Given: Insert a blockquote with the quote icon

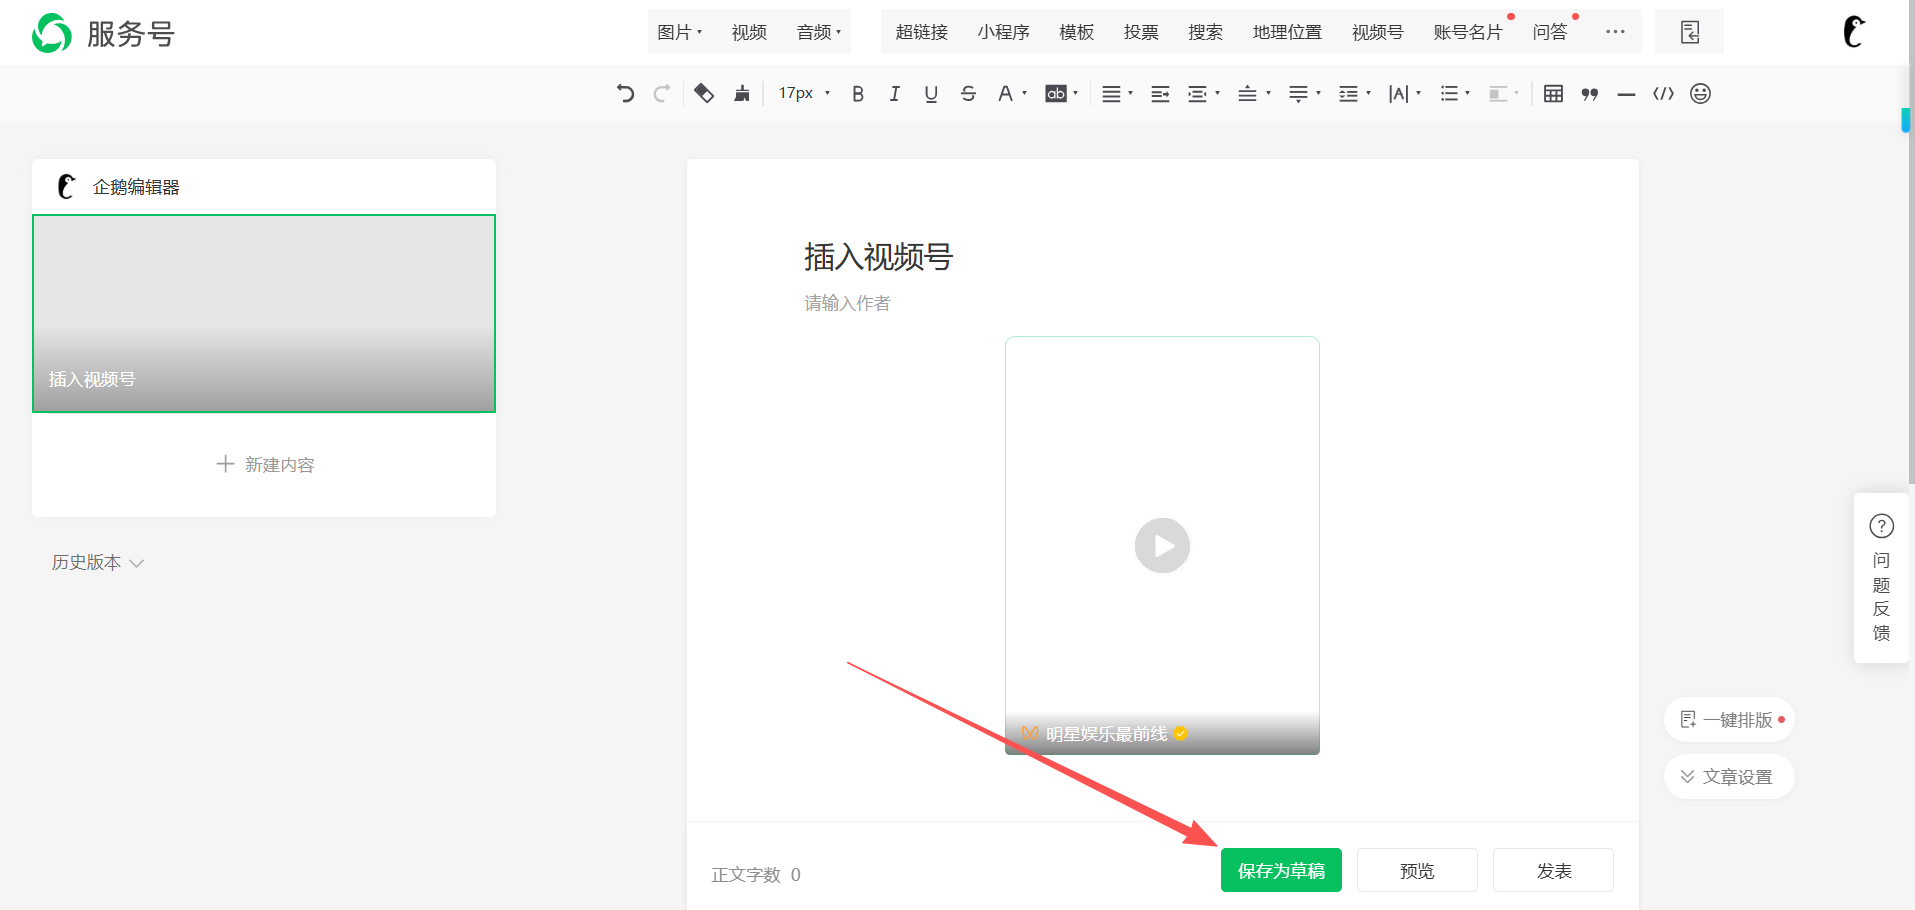Looking at the screenshot, I should 1590,94.
